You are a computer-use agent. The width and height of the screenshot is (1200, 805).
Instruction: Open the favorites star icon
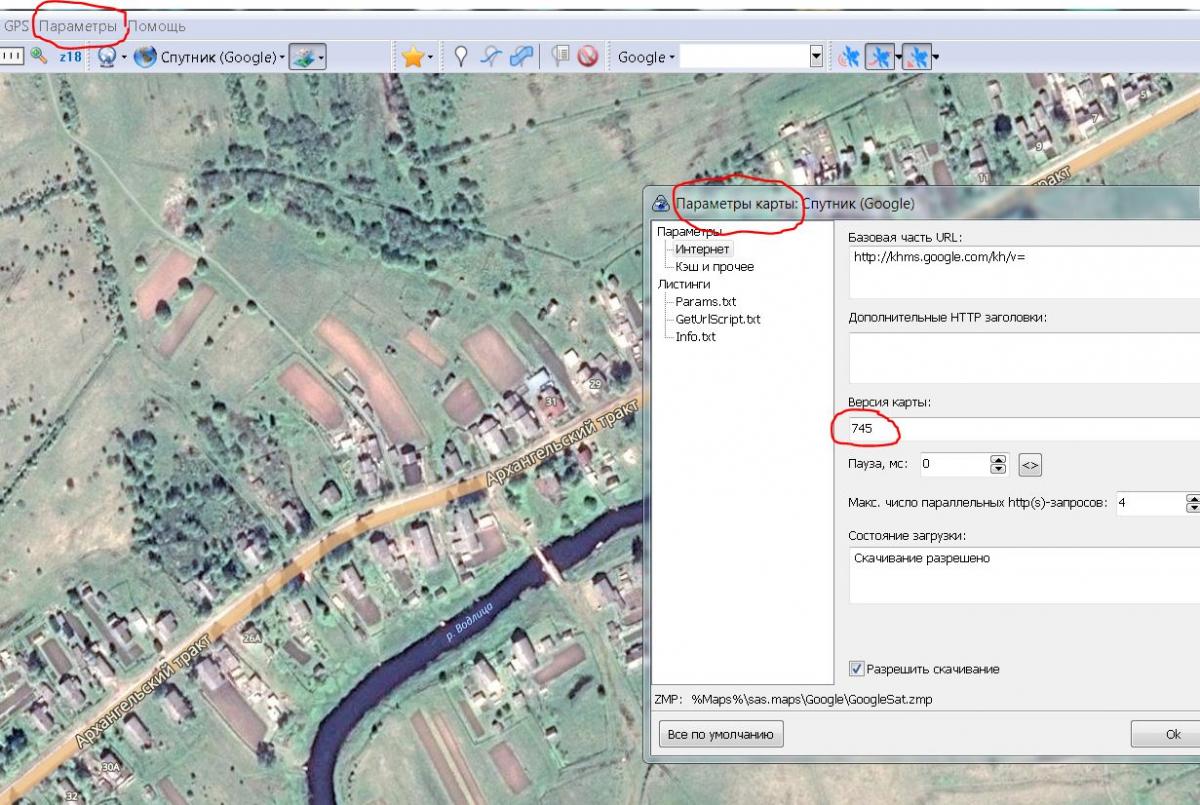[x=412, y=57]
